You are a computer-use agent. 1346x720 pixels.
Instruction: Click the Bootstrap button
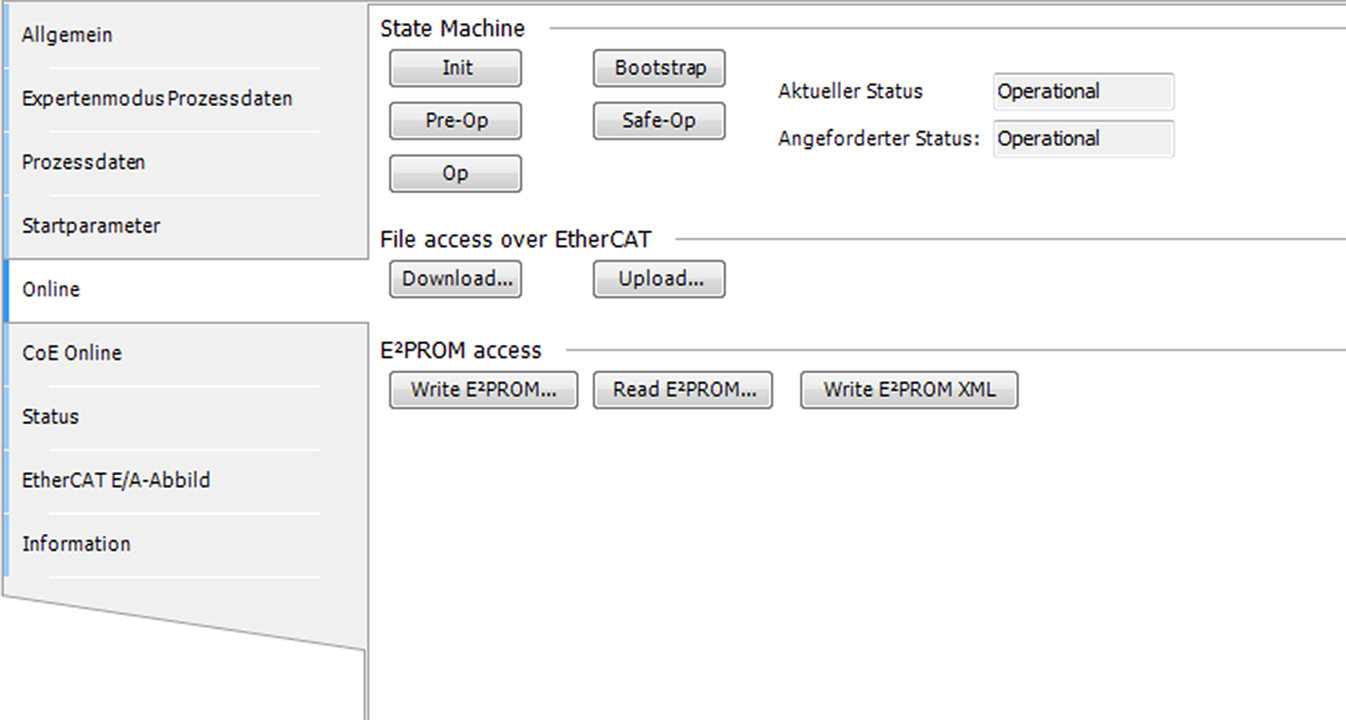point(659,69)
